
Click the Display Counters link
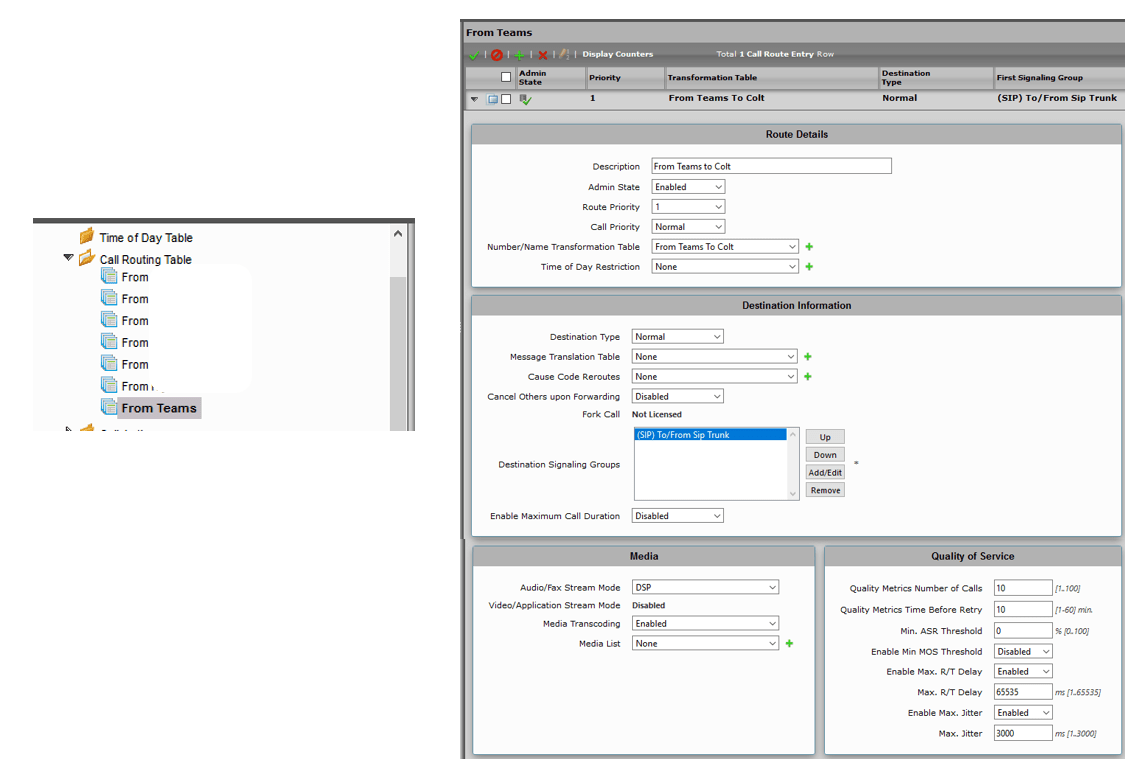click(x=617, y=54)
